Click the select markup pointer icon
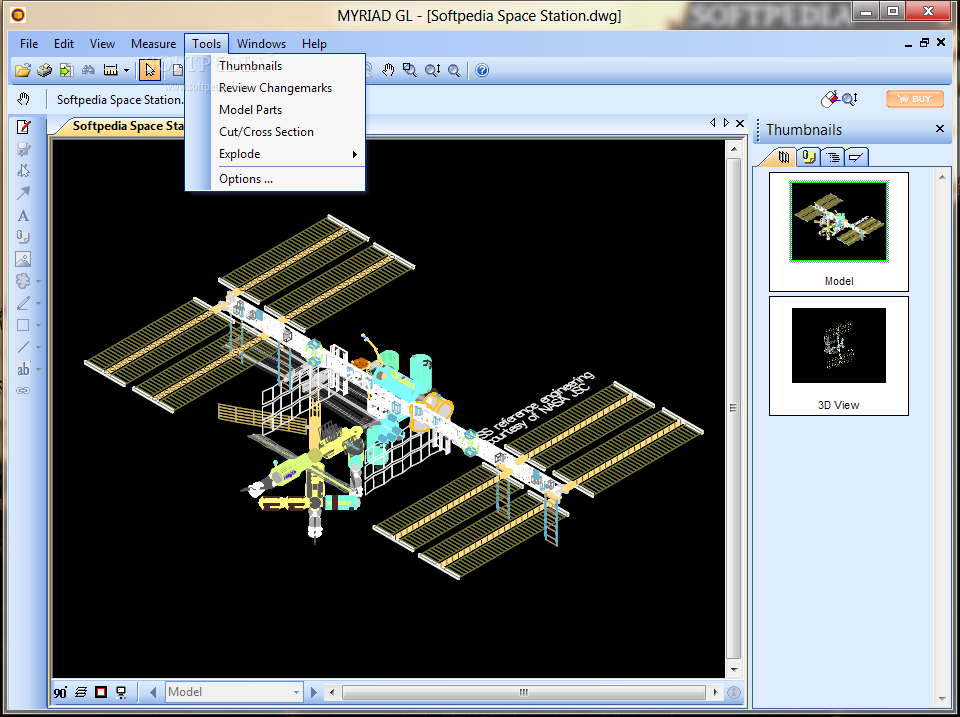 (23, 171)
